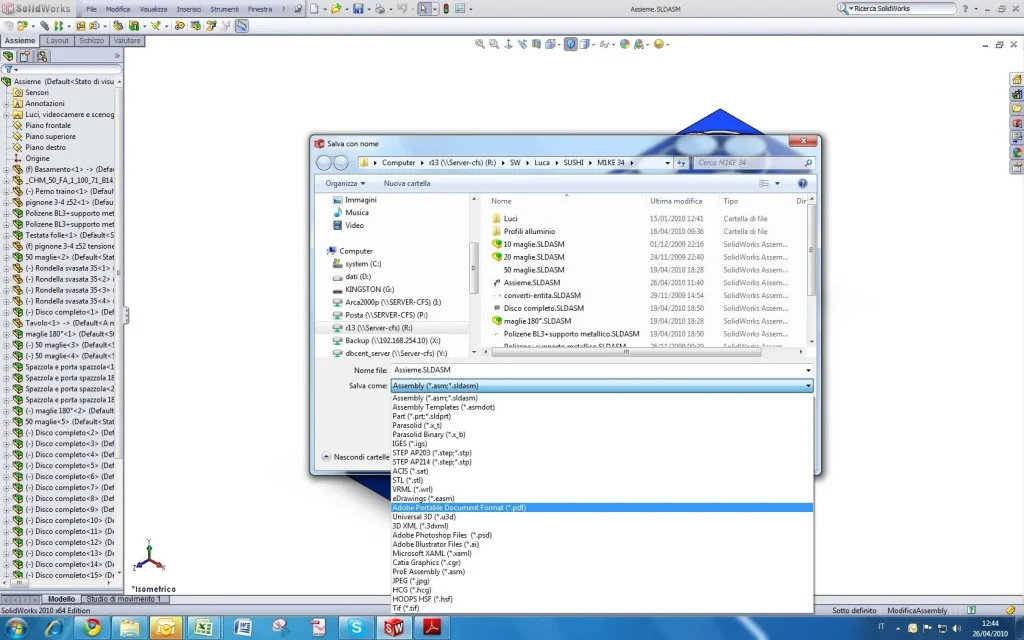1024x640 pixels.
Task: Click the Print icon in the top toolbar
Action: tap(379, 9)
